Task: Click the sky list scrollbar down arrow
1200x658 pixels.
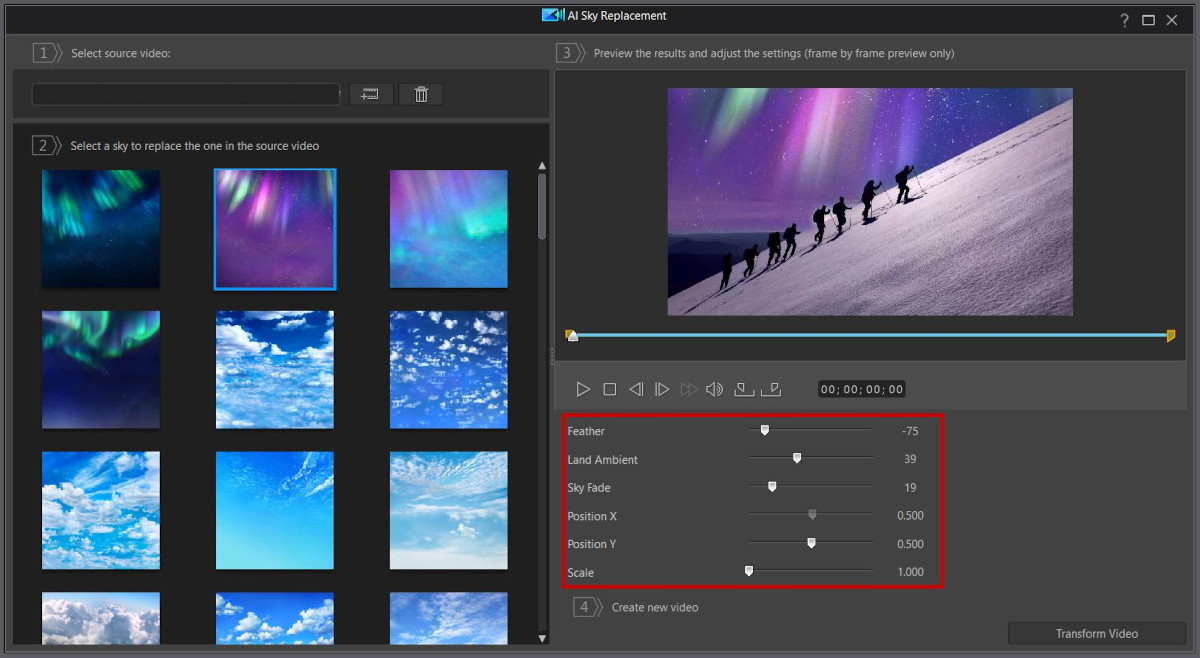Action: 542,637
